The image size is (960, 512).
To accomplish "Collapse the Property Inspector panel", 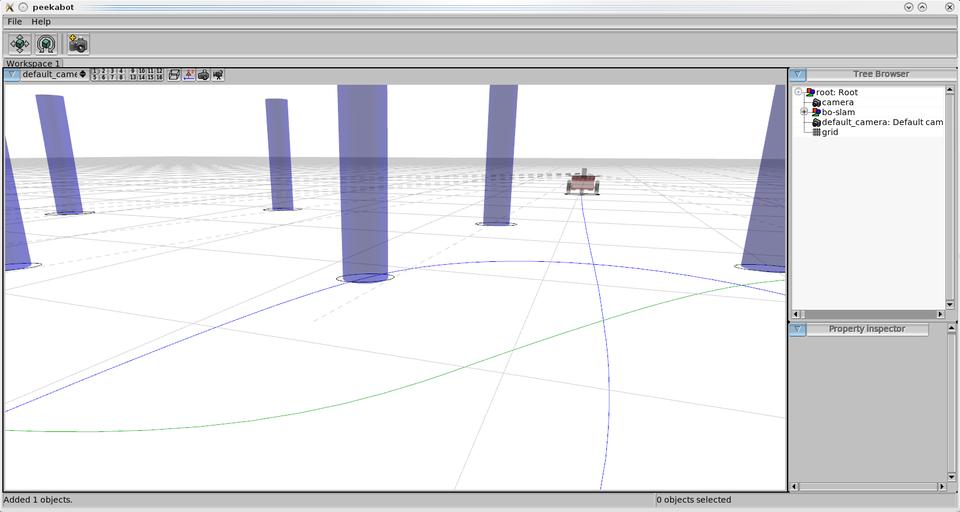I will (797, 329).
